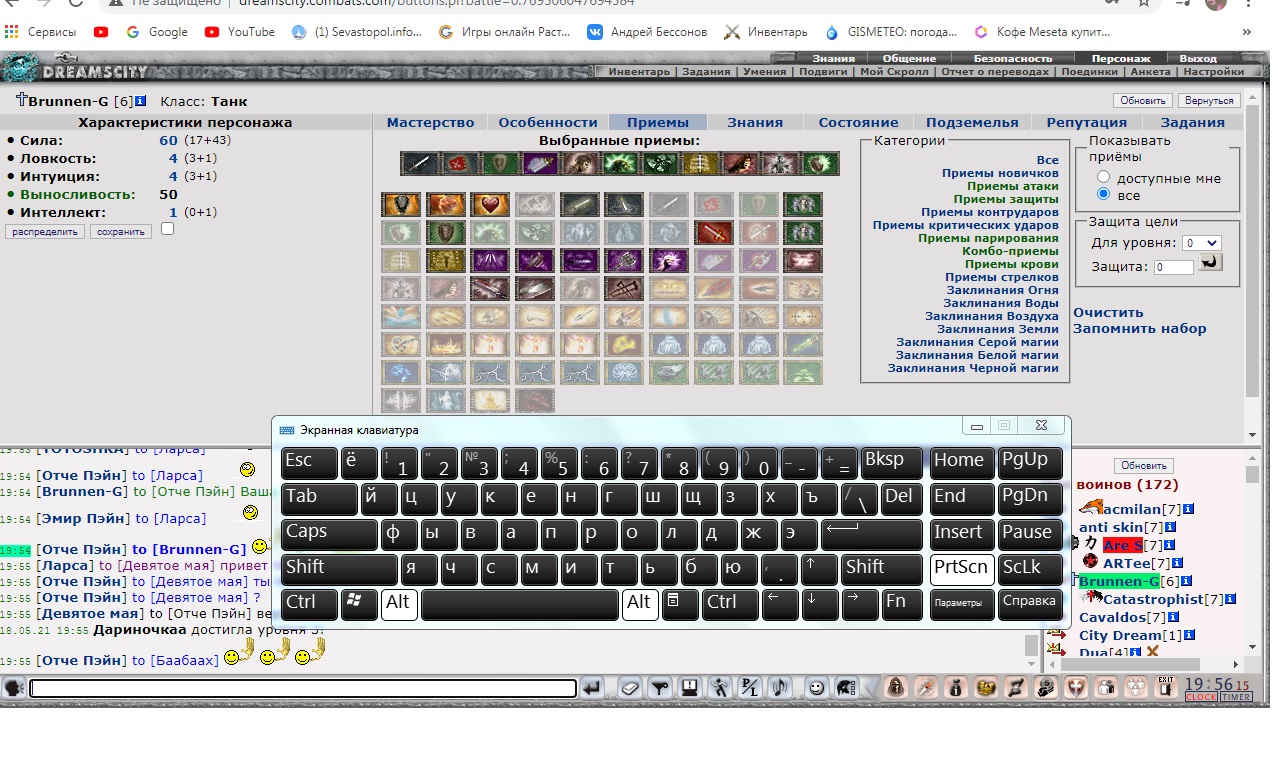
Task: Open the Репутация tab
Action: click(x=1086, y=122)
